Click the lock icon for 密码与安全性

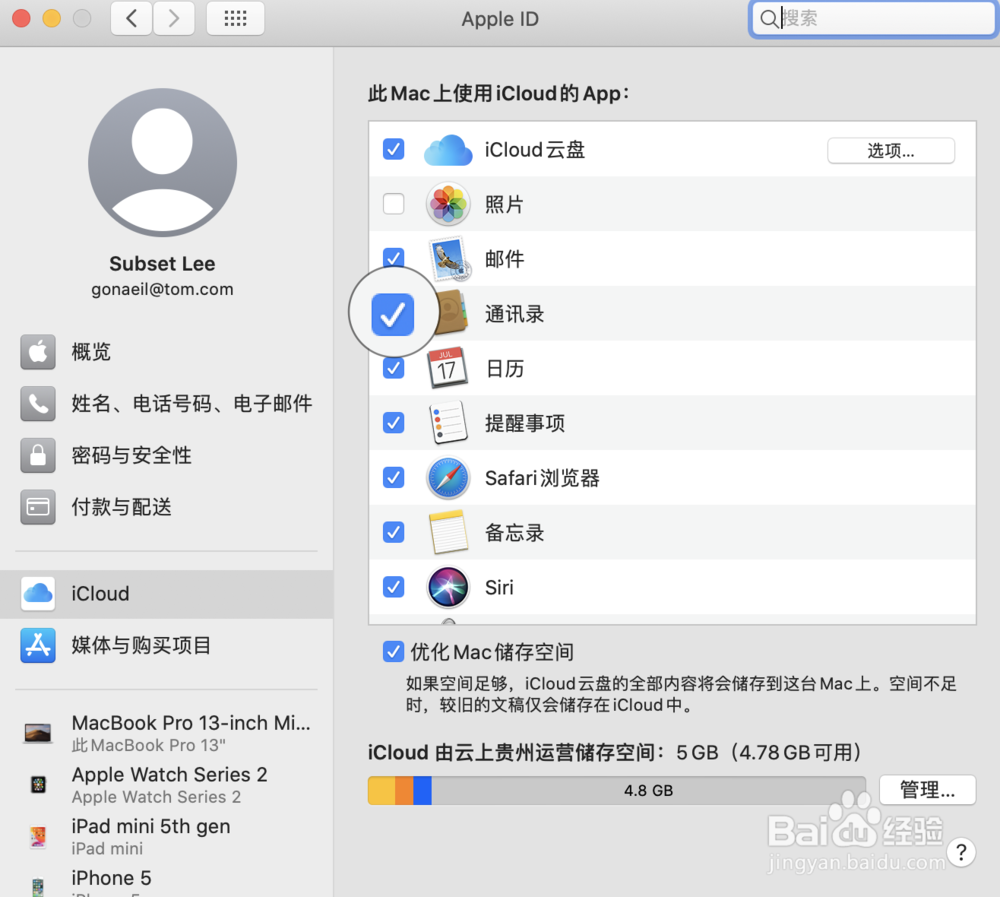(38, 455)
